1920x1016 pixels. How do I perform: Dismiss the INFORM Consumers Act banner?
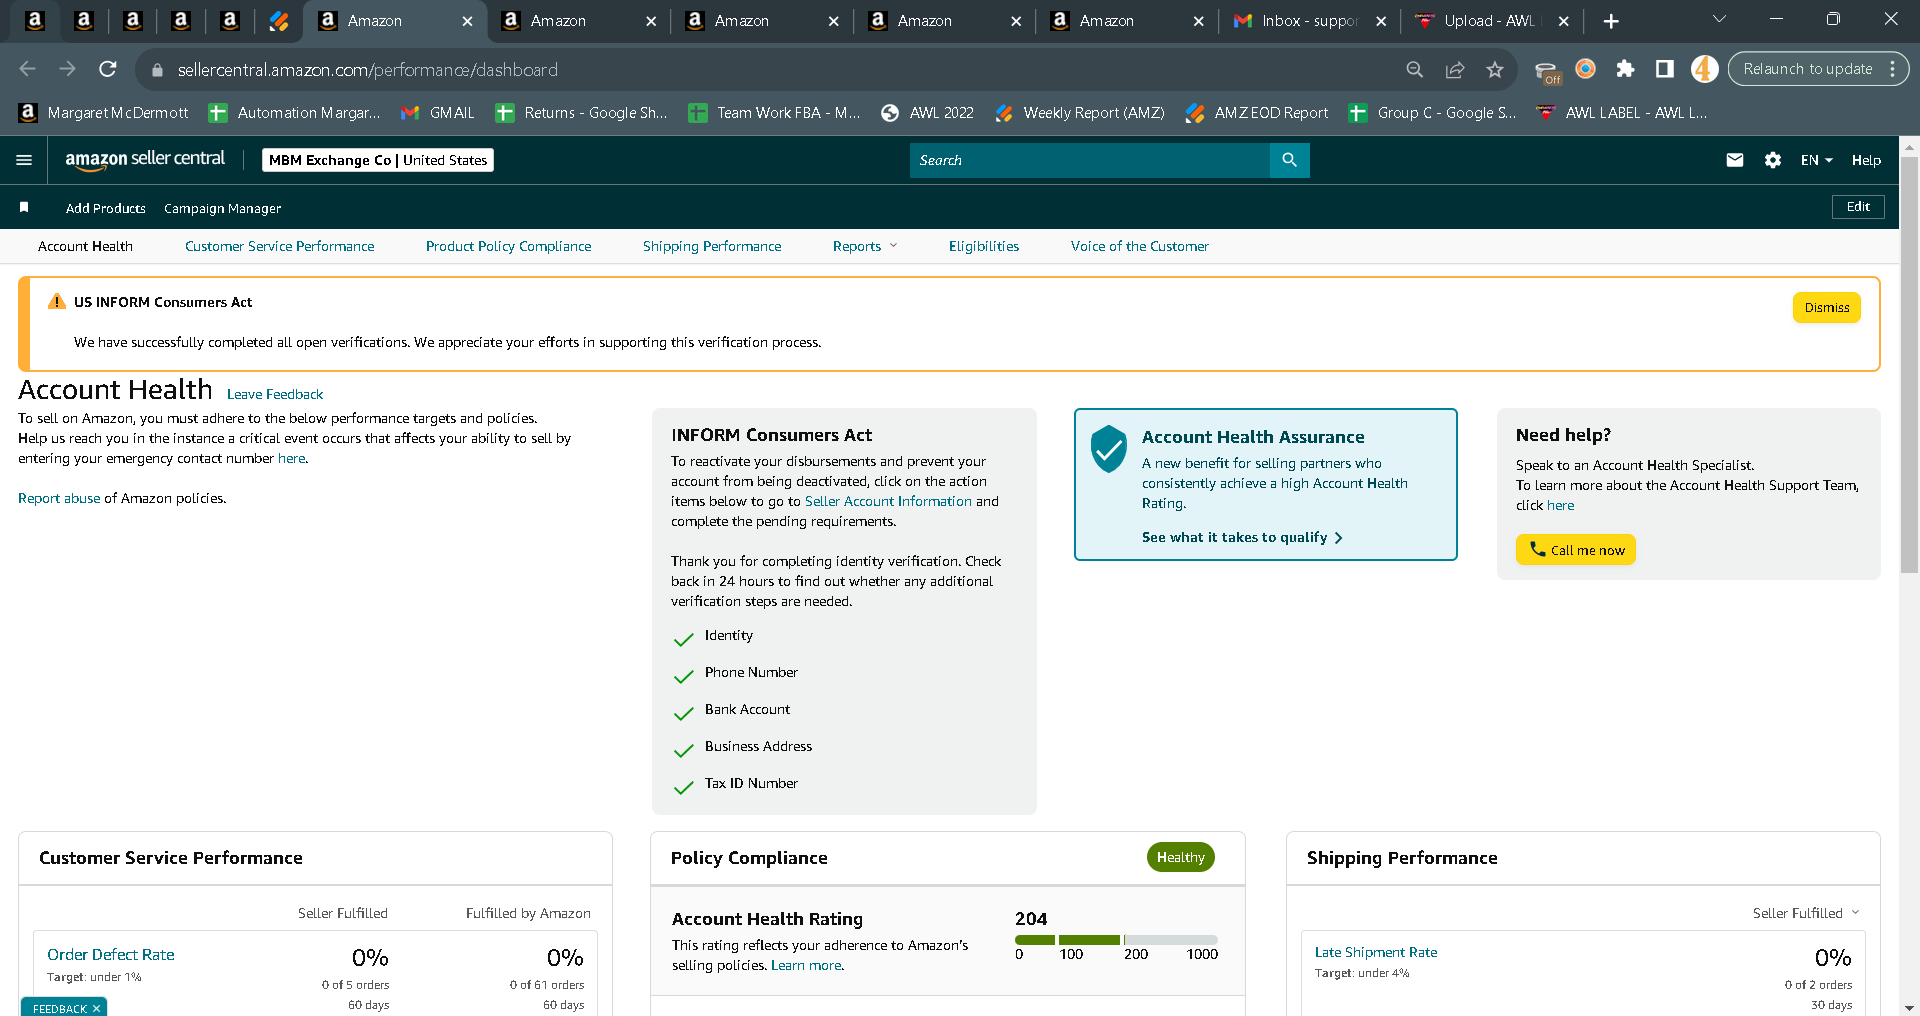[x=1826, y=308]
